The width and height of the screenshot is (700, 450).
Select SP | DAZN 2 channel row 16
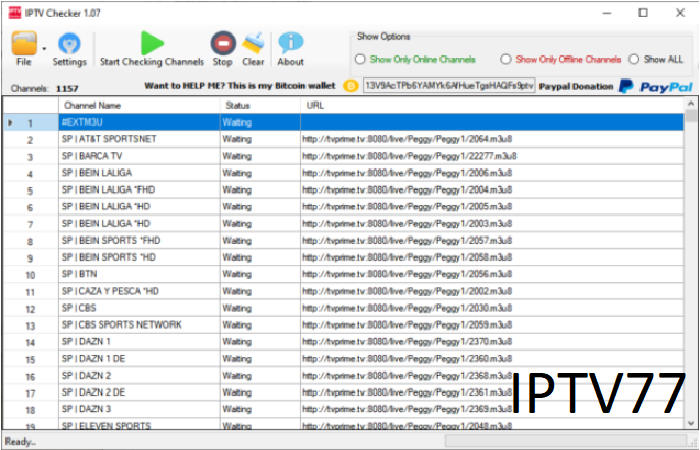point(139,375)
